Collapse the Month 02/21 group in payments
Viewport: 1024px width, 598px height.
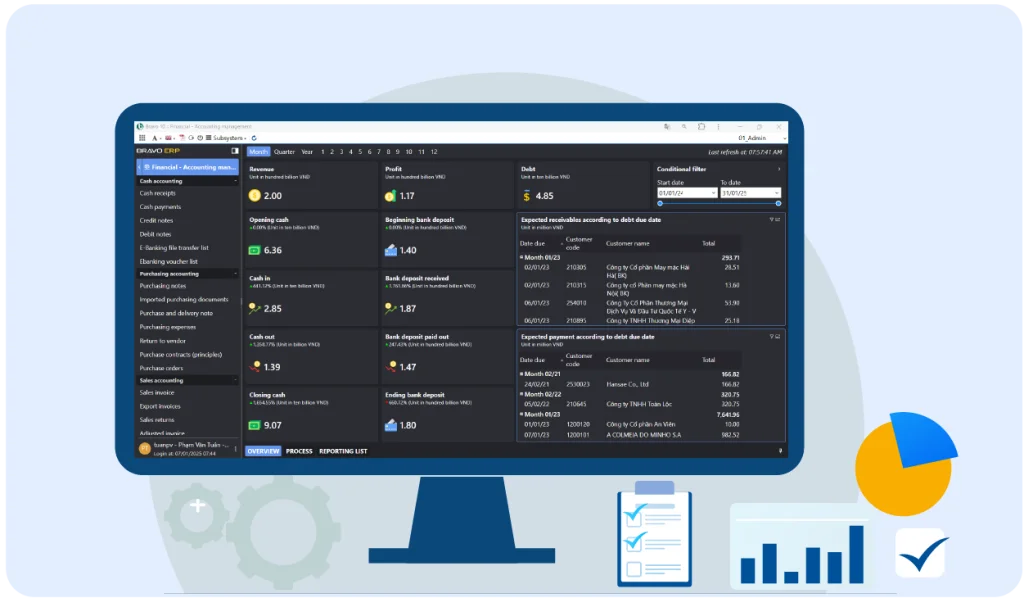(521, 373)
